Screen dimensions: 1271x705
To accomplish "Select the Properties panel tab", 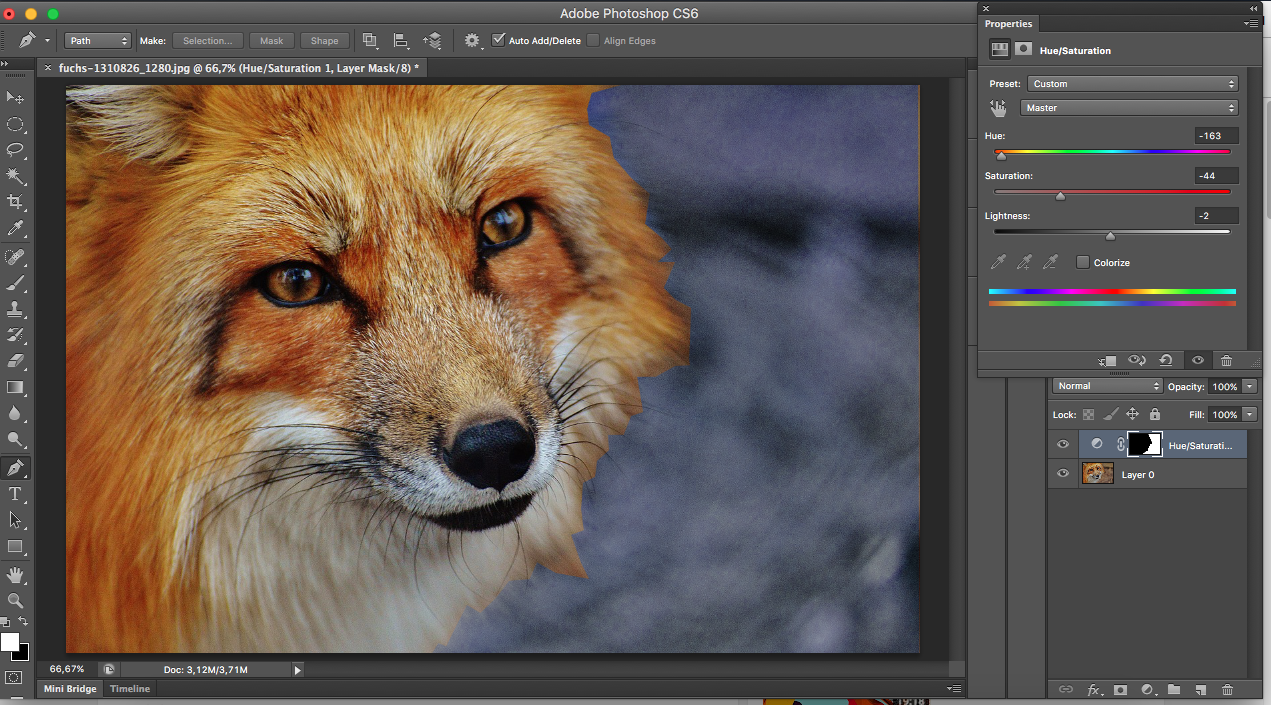I will click(1008, 23).
